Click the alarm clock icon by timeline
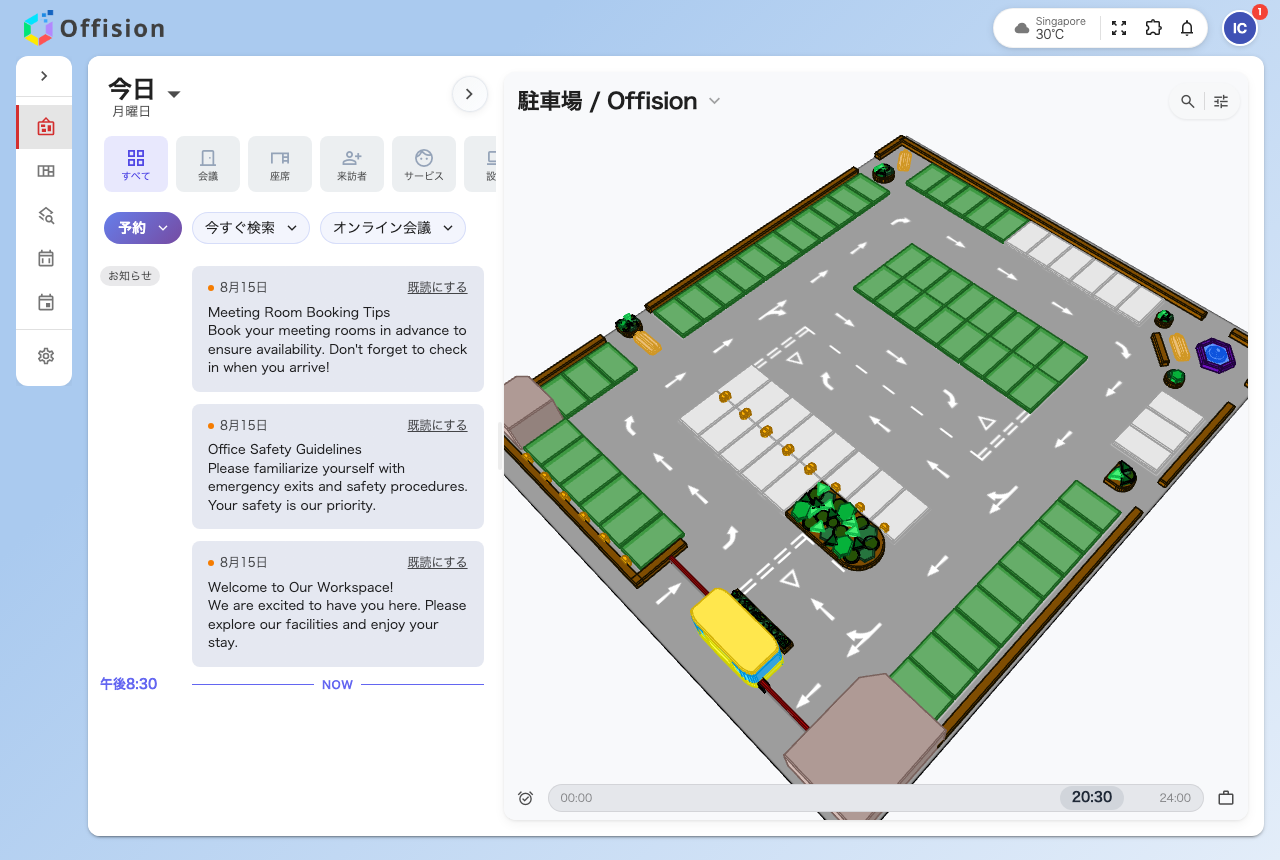Screen dimensions: 1280x860 point(526,798)
